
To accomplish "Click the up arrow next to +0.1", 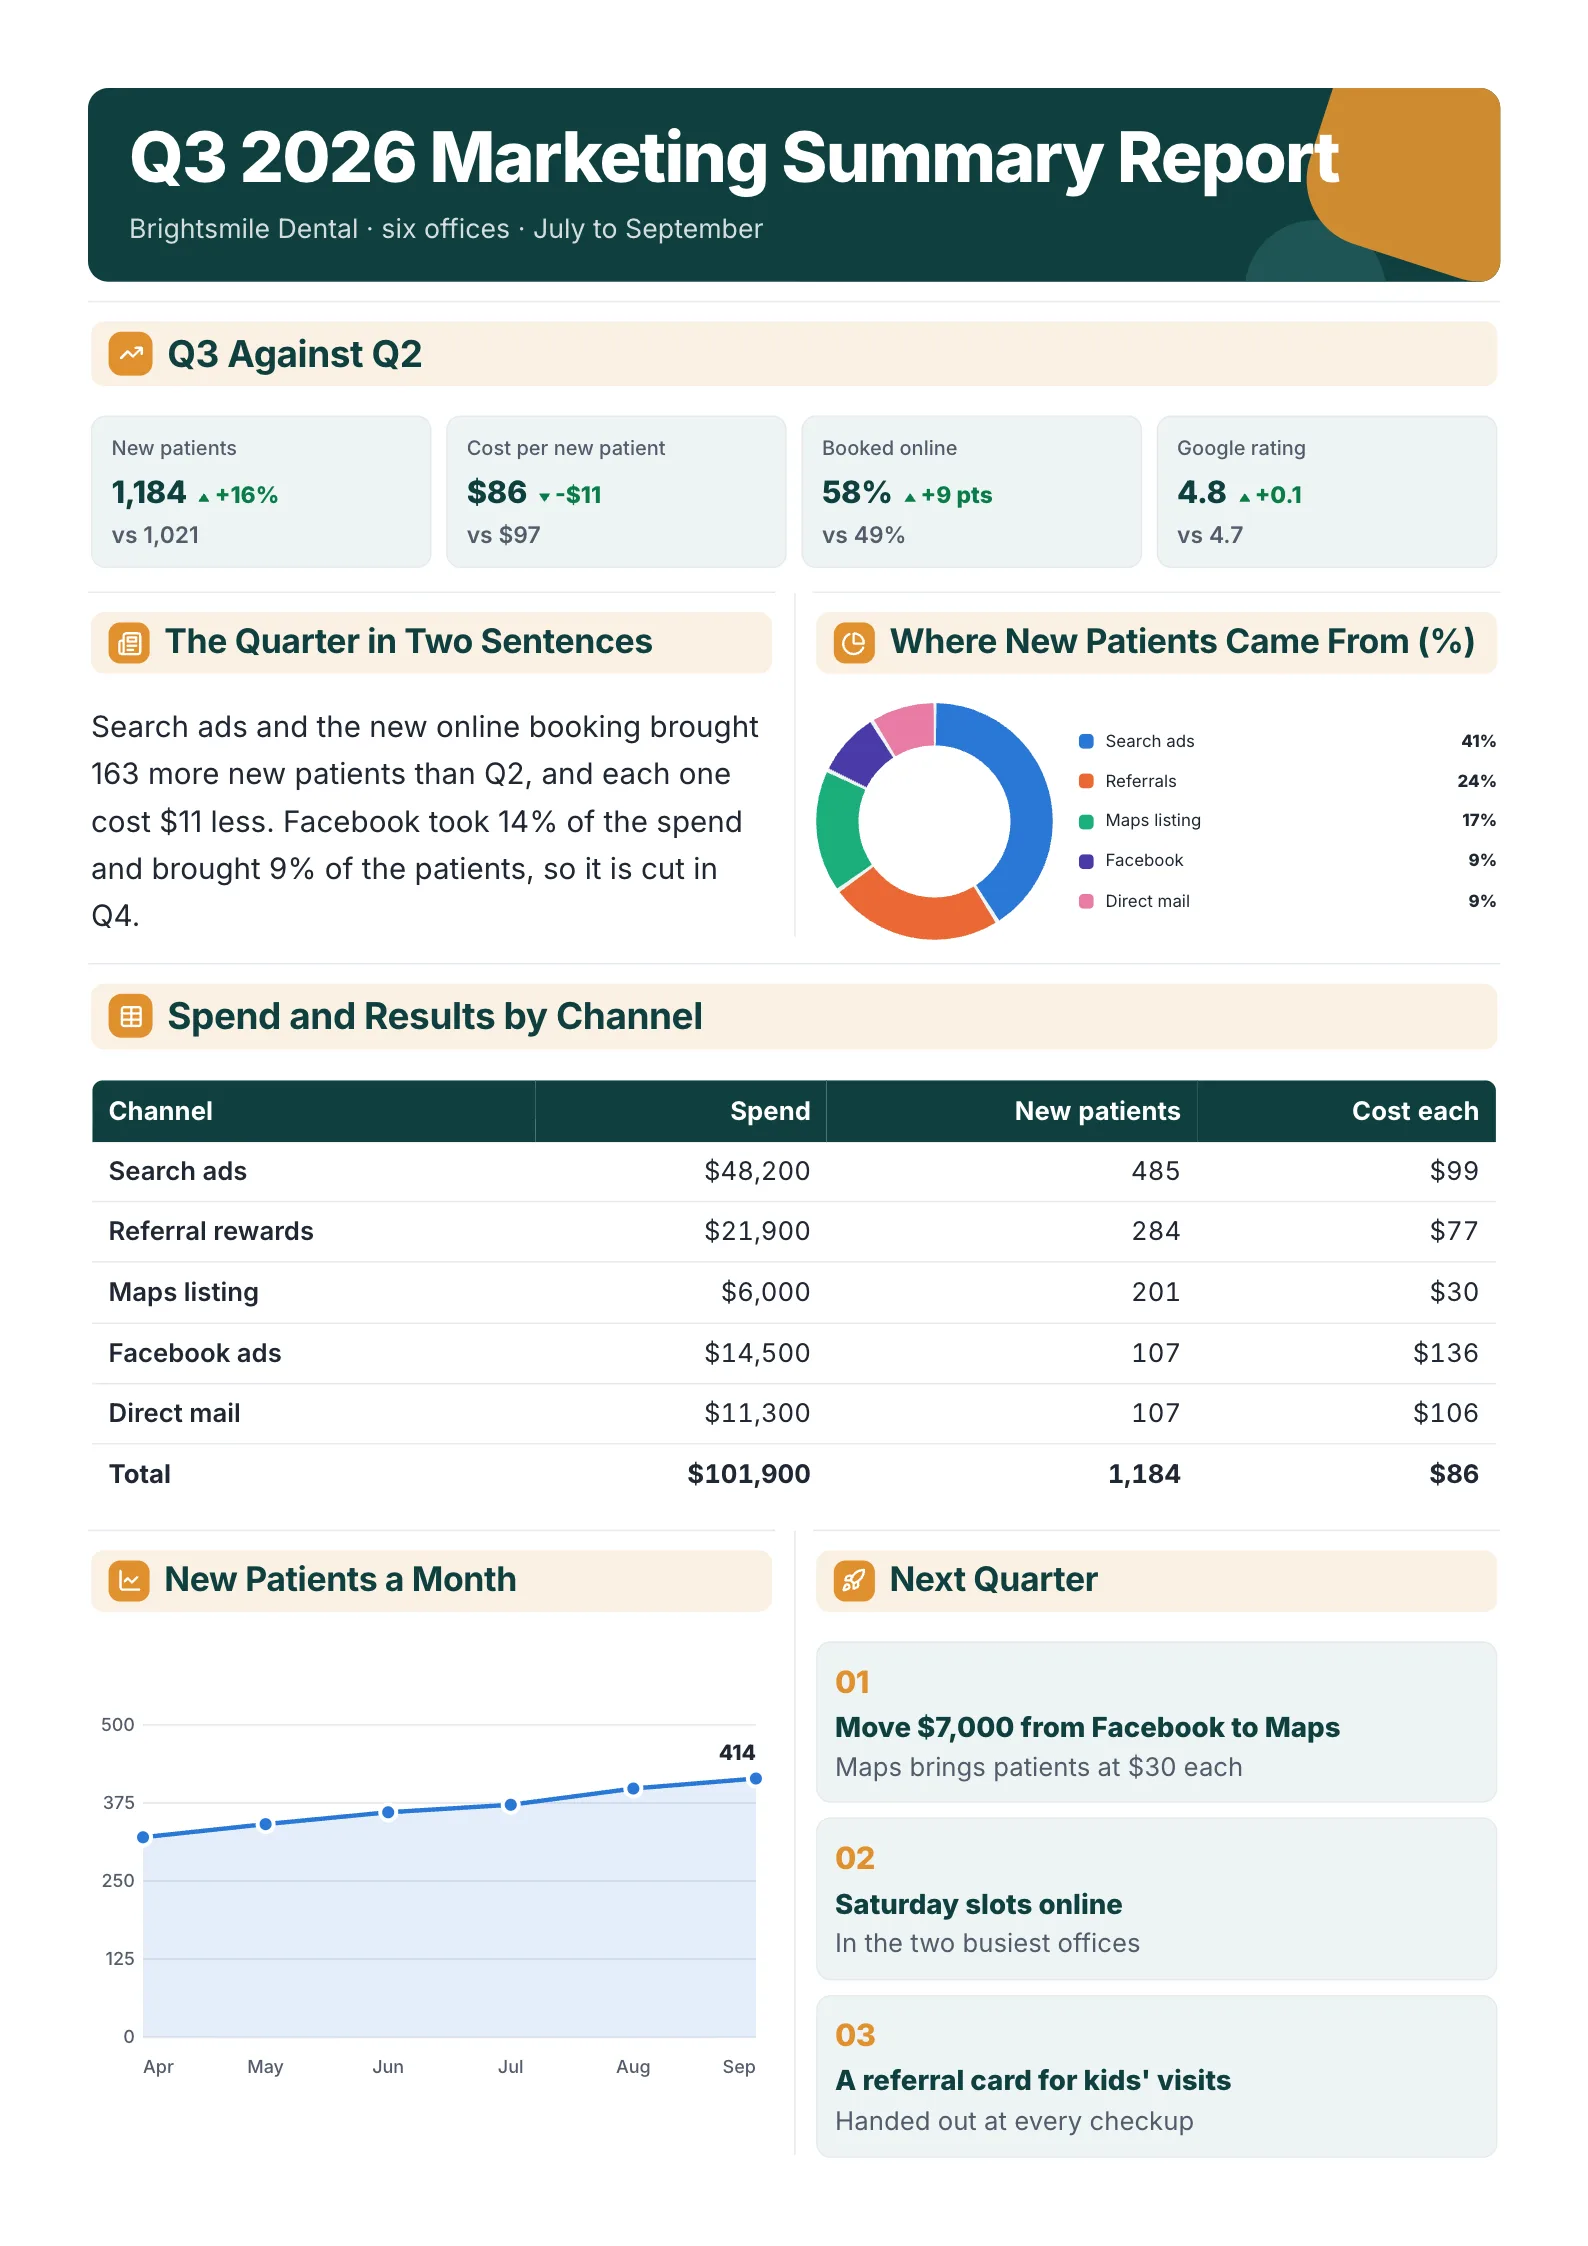I will (x=1245, y=497).
